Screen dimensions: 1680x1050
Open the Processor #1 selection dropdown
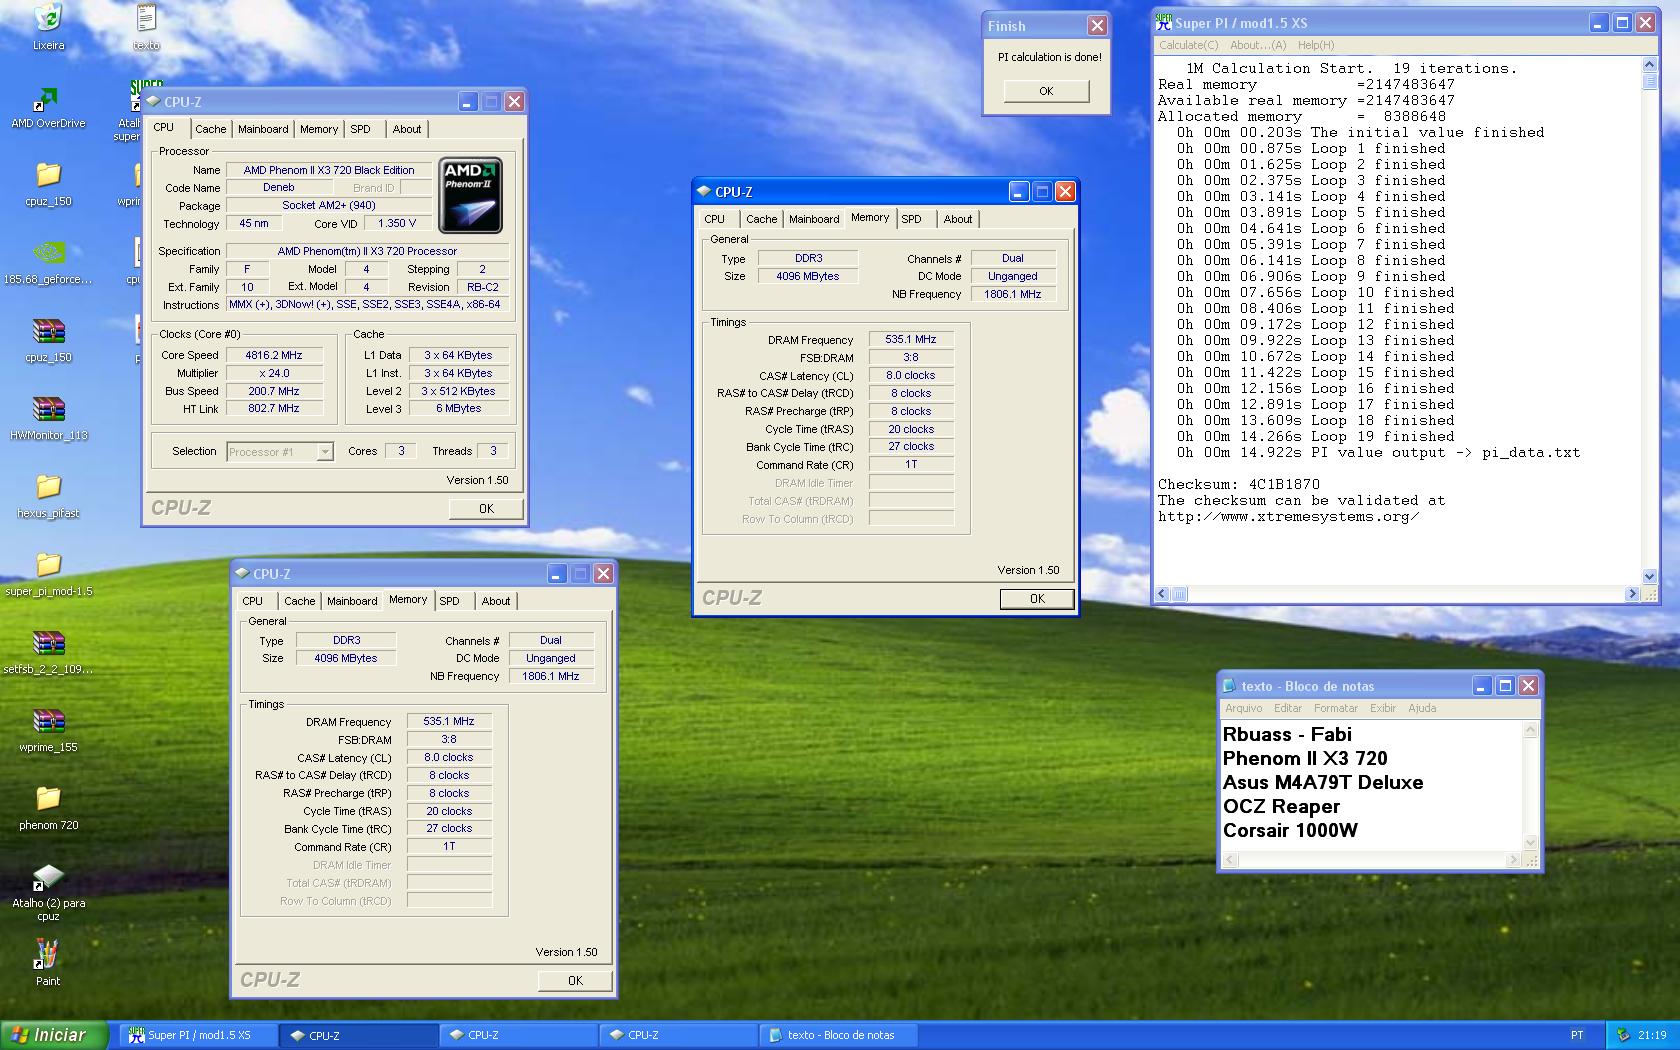(325, 452)
